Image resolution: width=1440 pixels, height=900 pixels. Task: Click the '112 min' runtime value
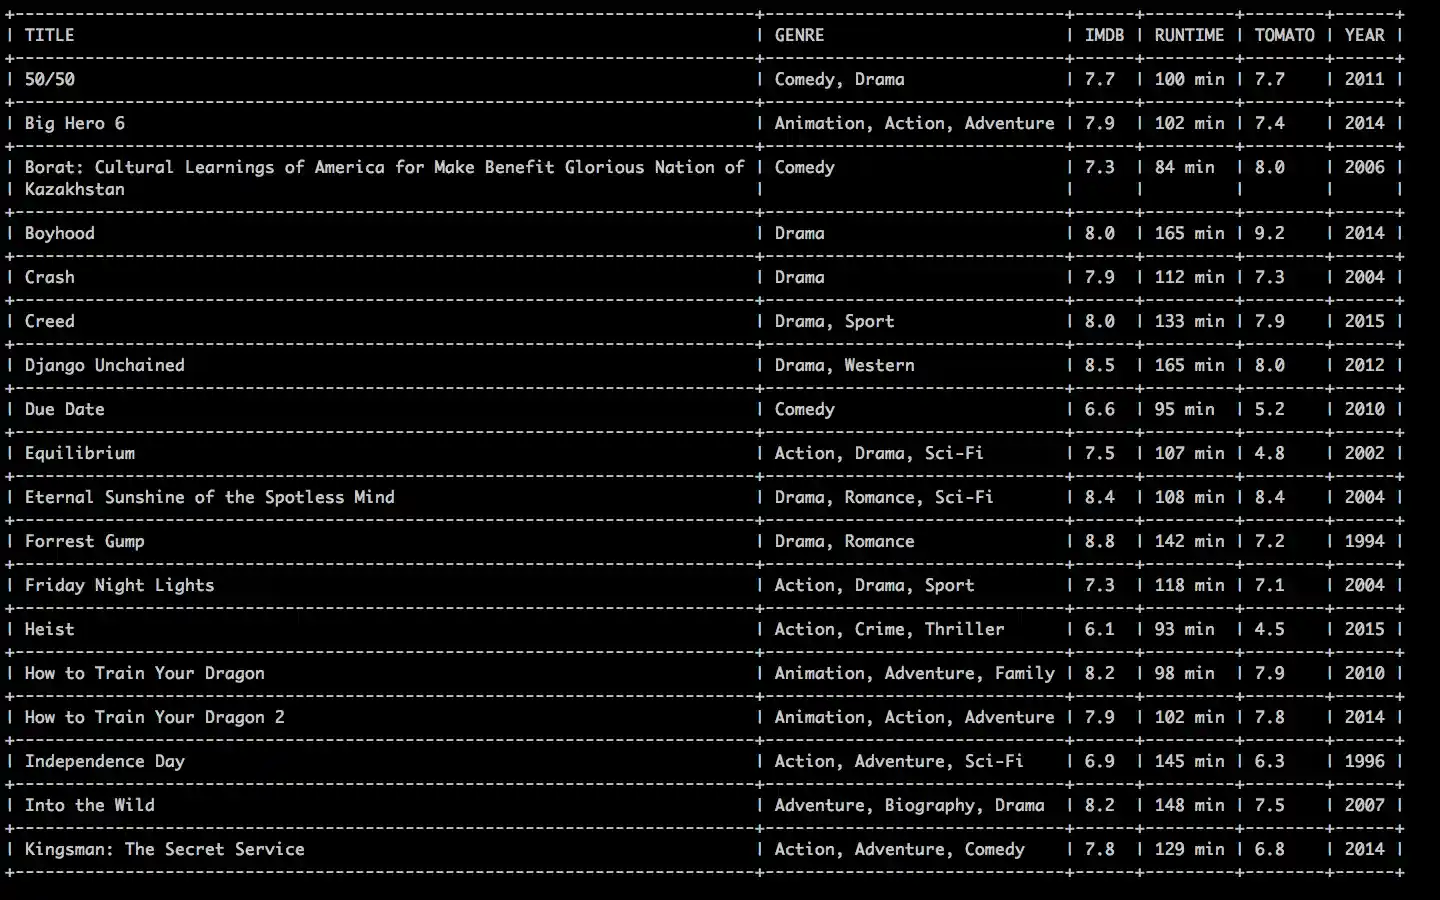coord(1189,277)
